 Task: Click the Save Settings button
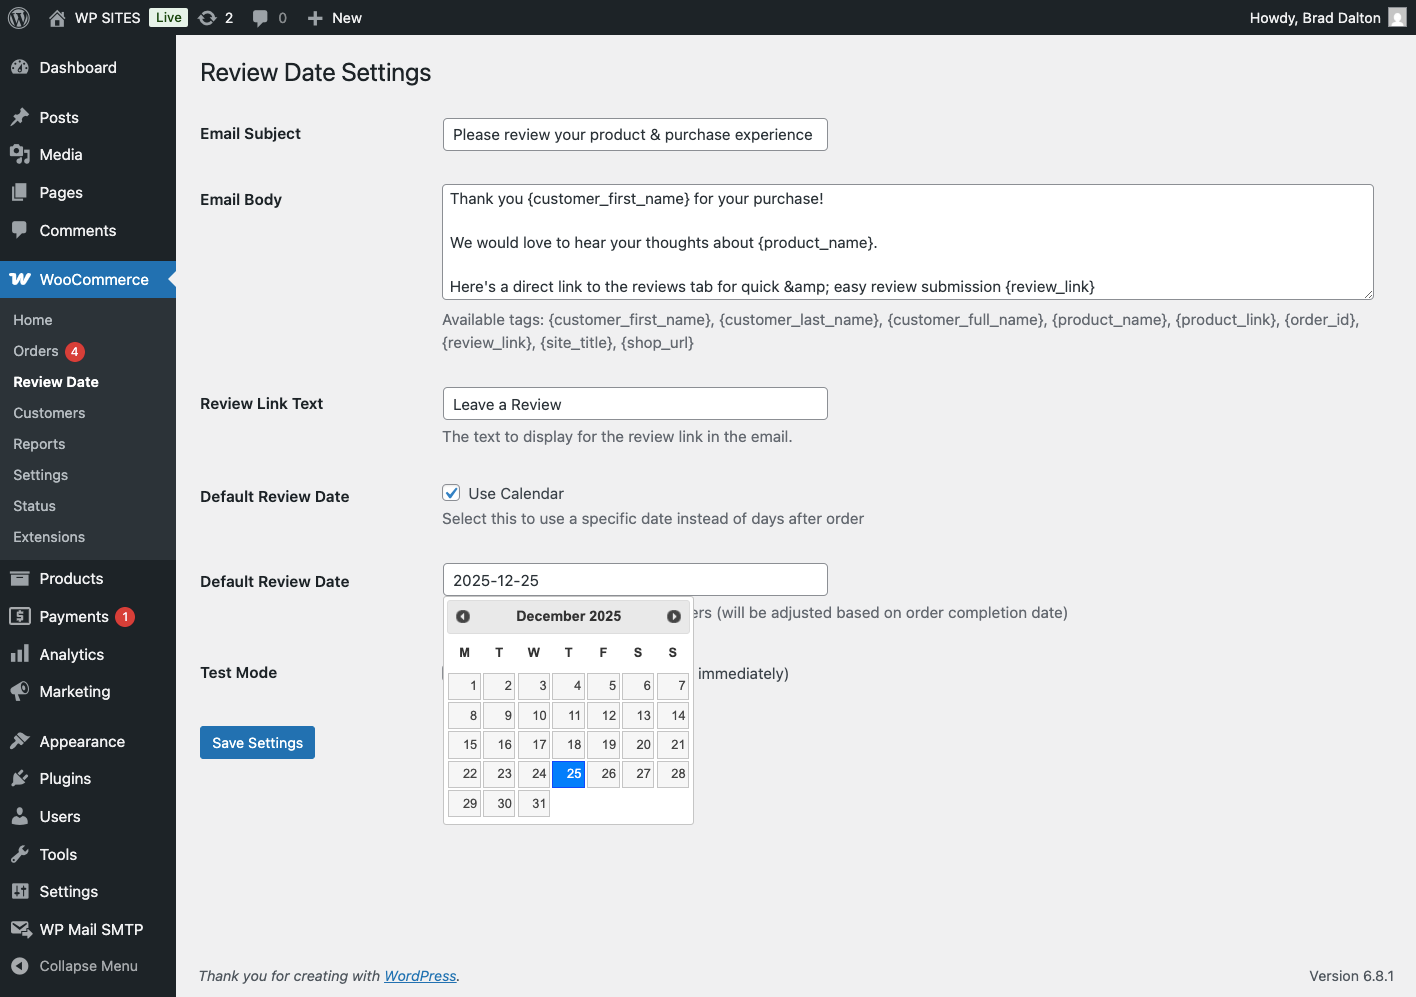click(257, 743)
